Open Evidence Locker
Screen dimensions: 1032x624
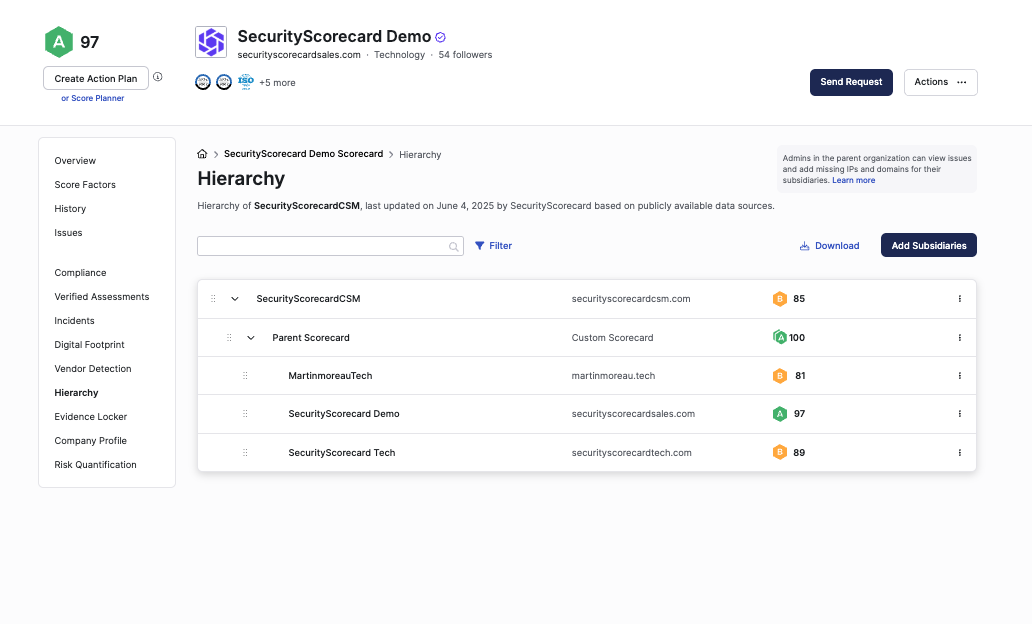pyautogui.click(x=91, y=417)
